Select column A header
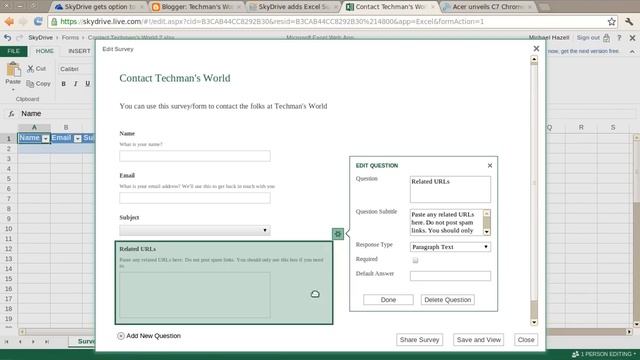640x360 pixels. tap(34, 127)
